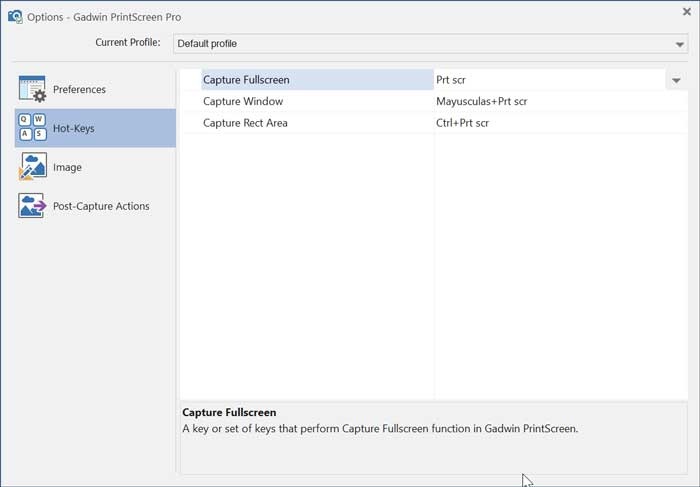Click the Preferences gear window icon
The width and height of the screenshot is (700, 487).
point(32,89)
